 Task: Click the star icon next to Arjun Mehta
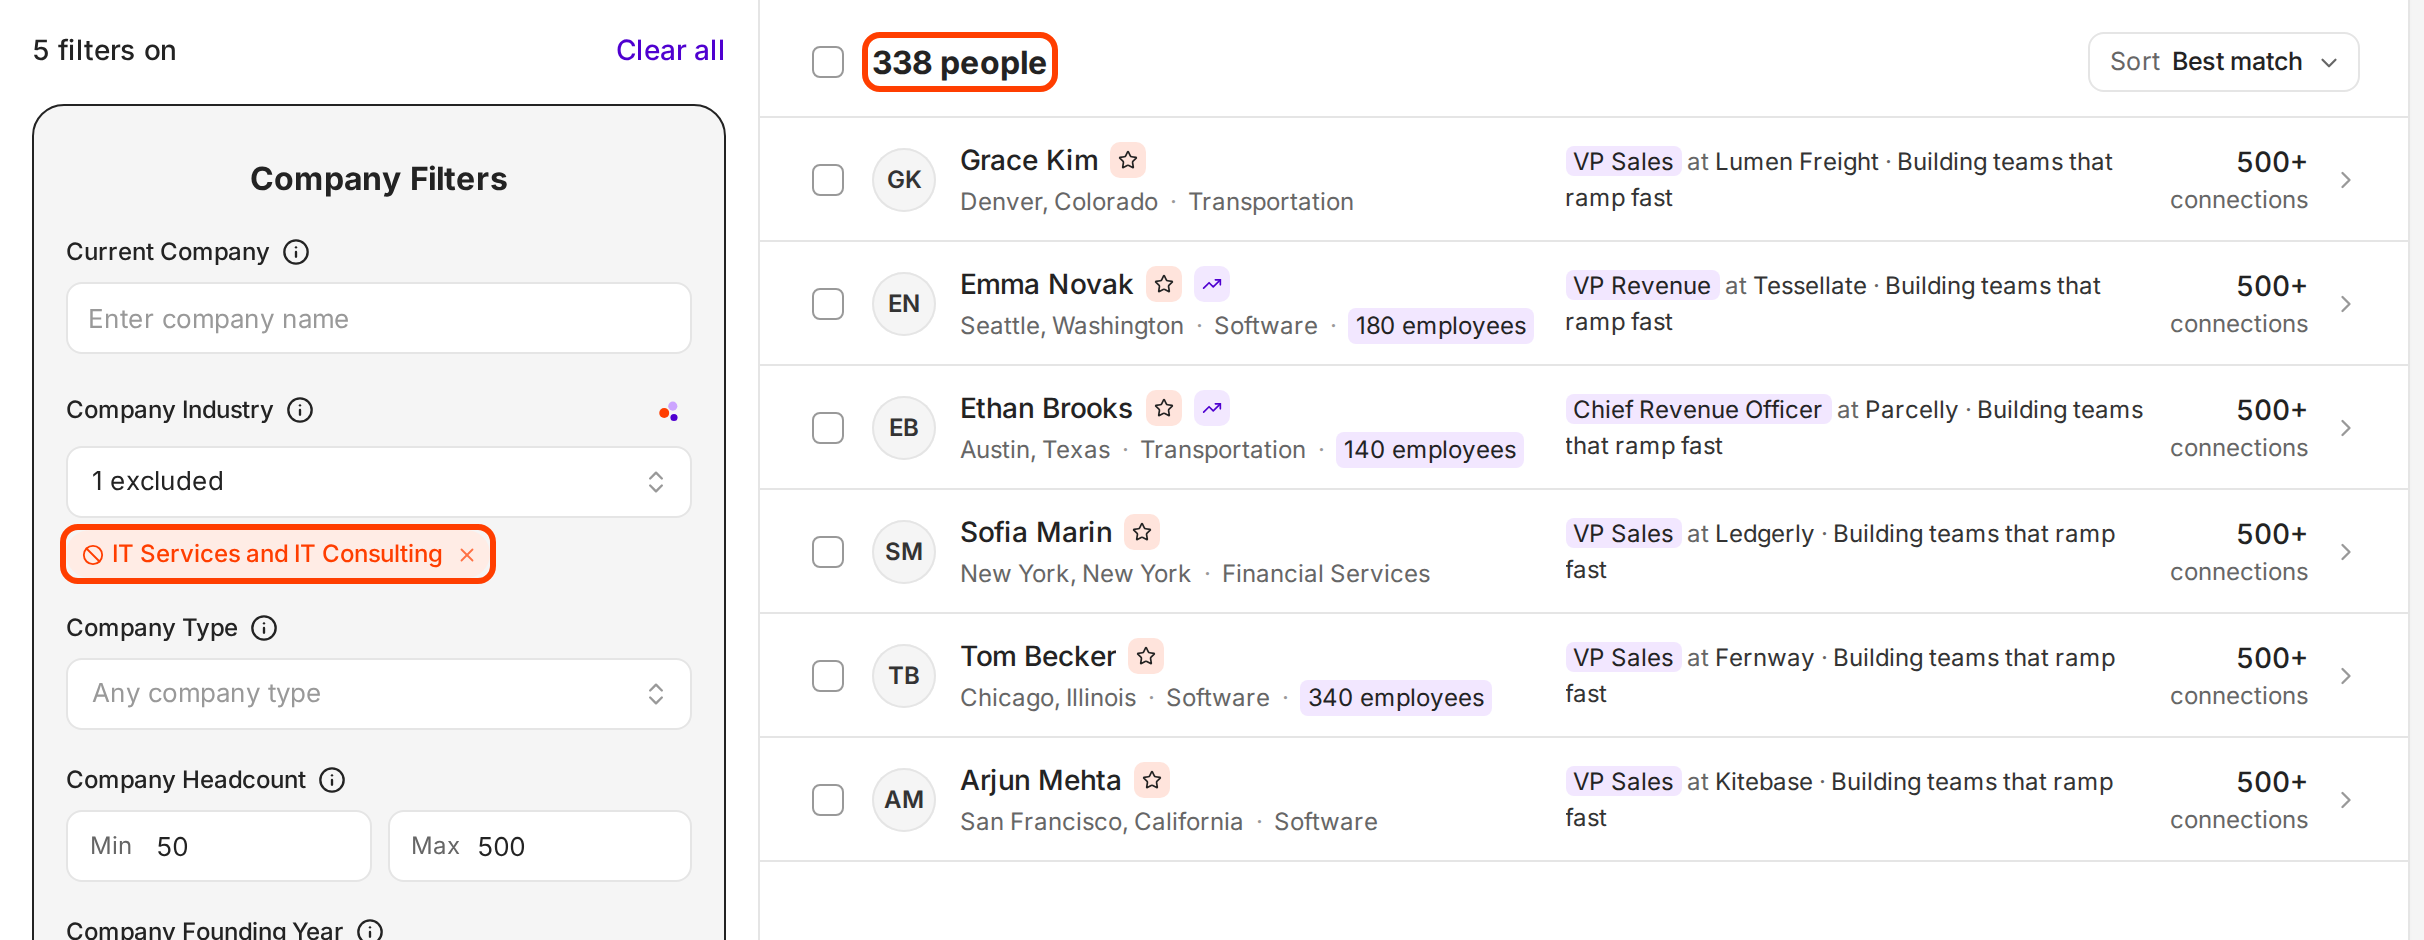tap(1152, 780)
